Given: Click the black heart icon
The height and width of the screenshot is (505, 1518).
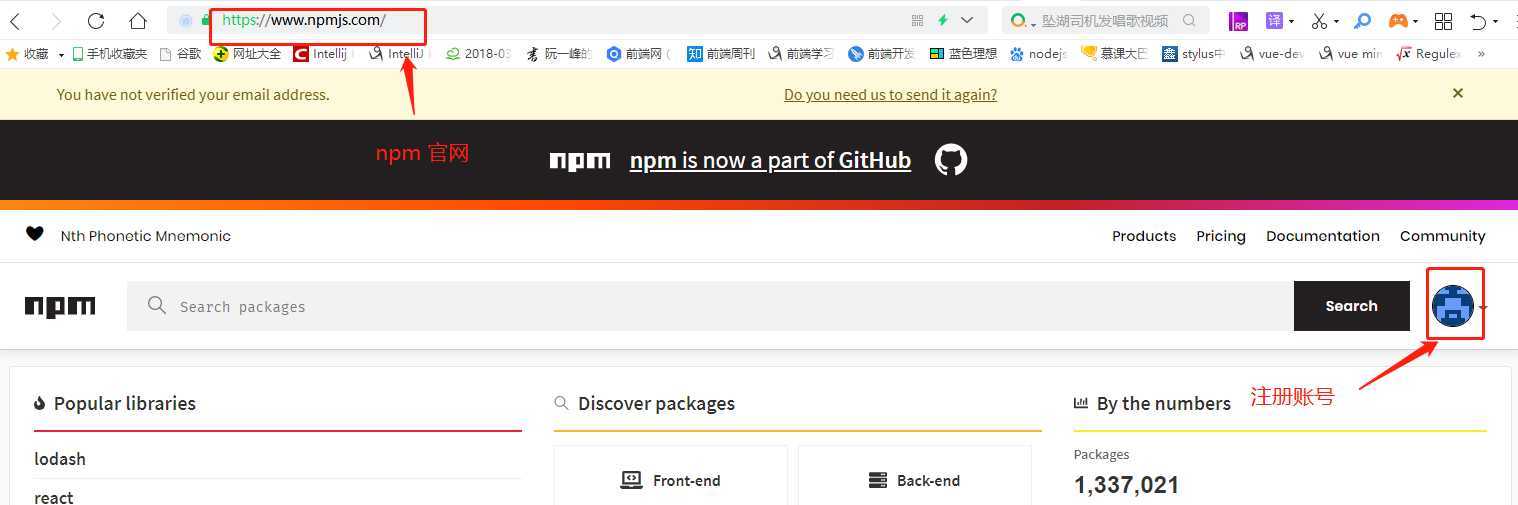Looking at the screenshot, I should [35, 234].
